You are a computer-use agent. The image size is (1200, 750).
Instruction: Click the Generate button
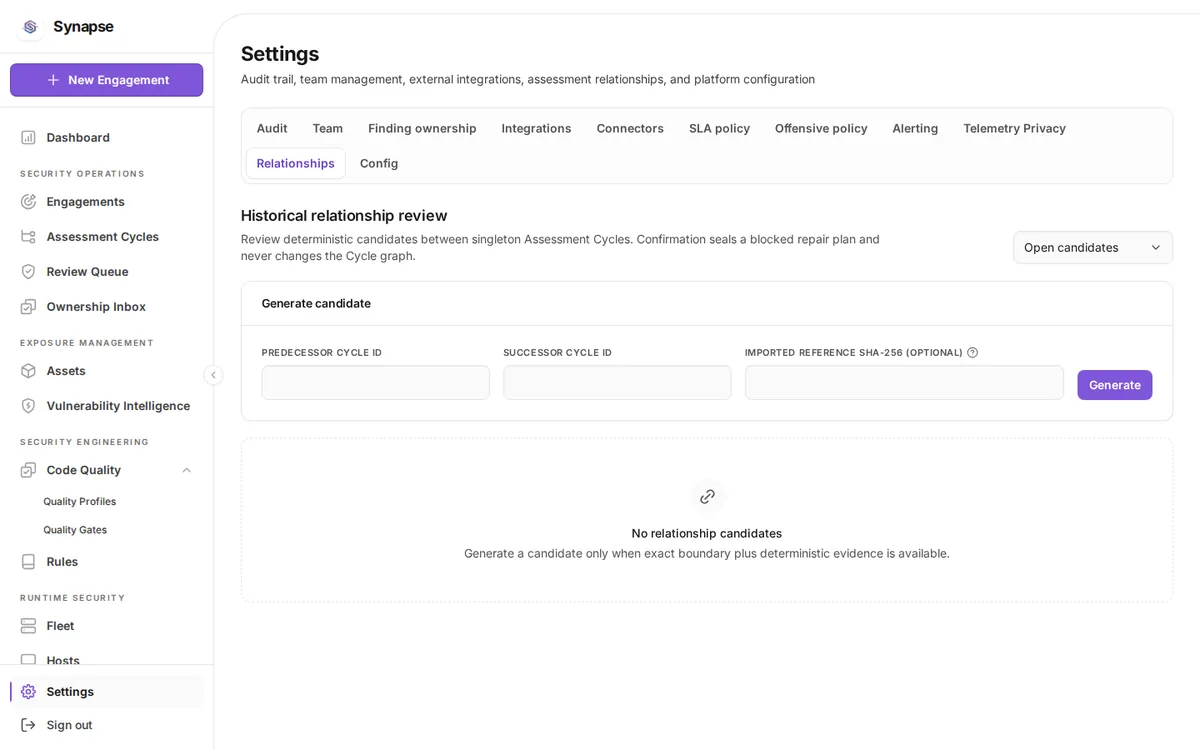(1114, 385)
